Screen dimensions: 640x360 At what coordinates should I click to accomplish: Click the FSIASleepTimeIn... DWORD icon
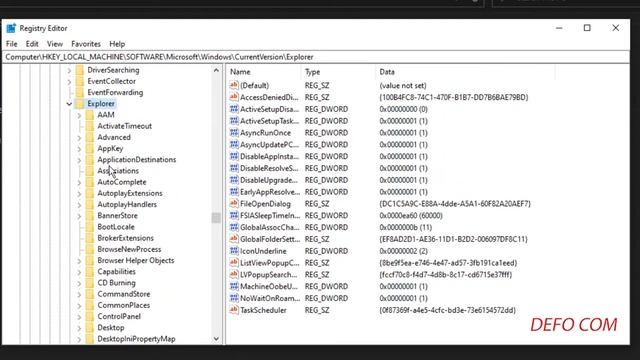[234, 215]
